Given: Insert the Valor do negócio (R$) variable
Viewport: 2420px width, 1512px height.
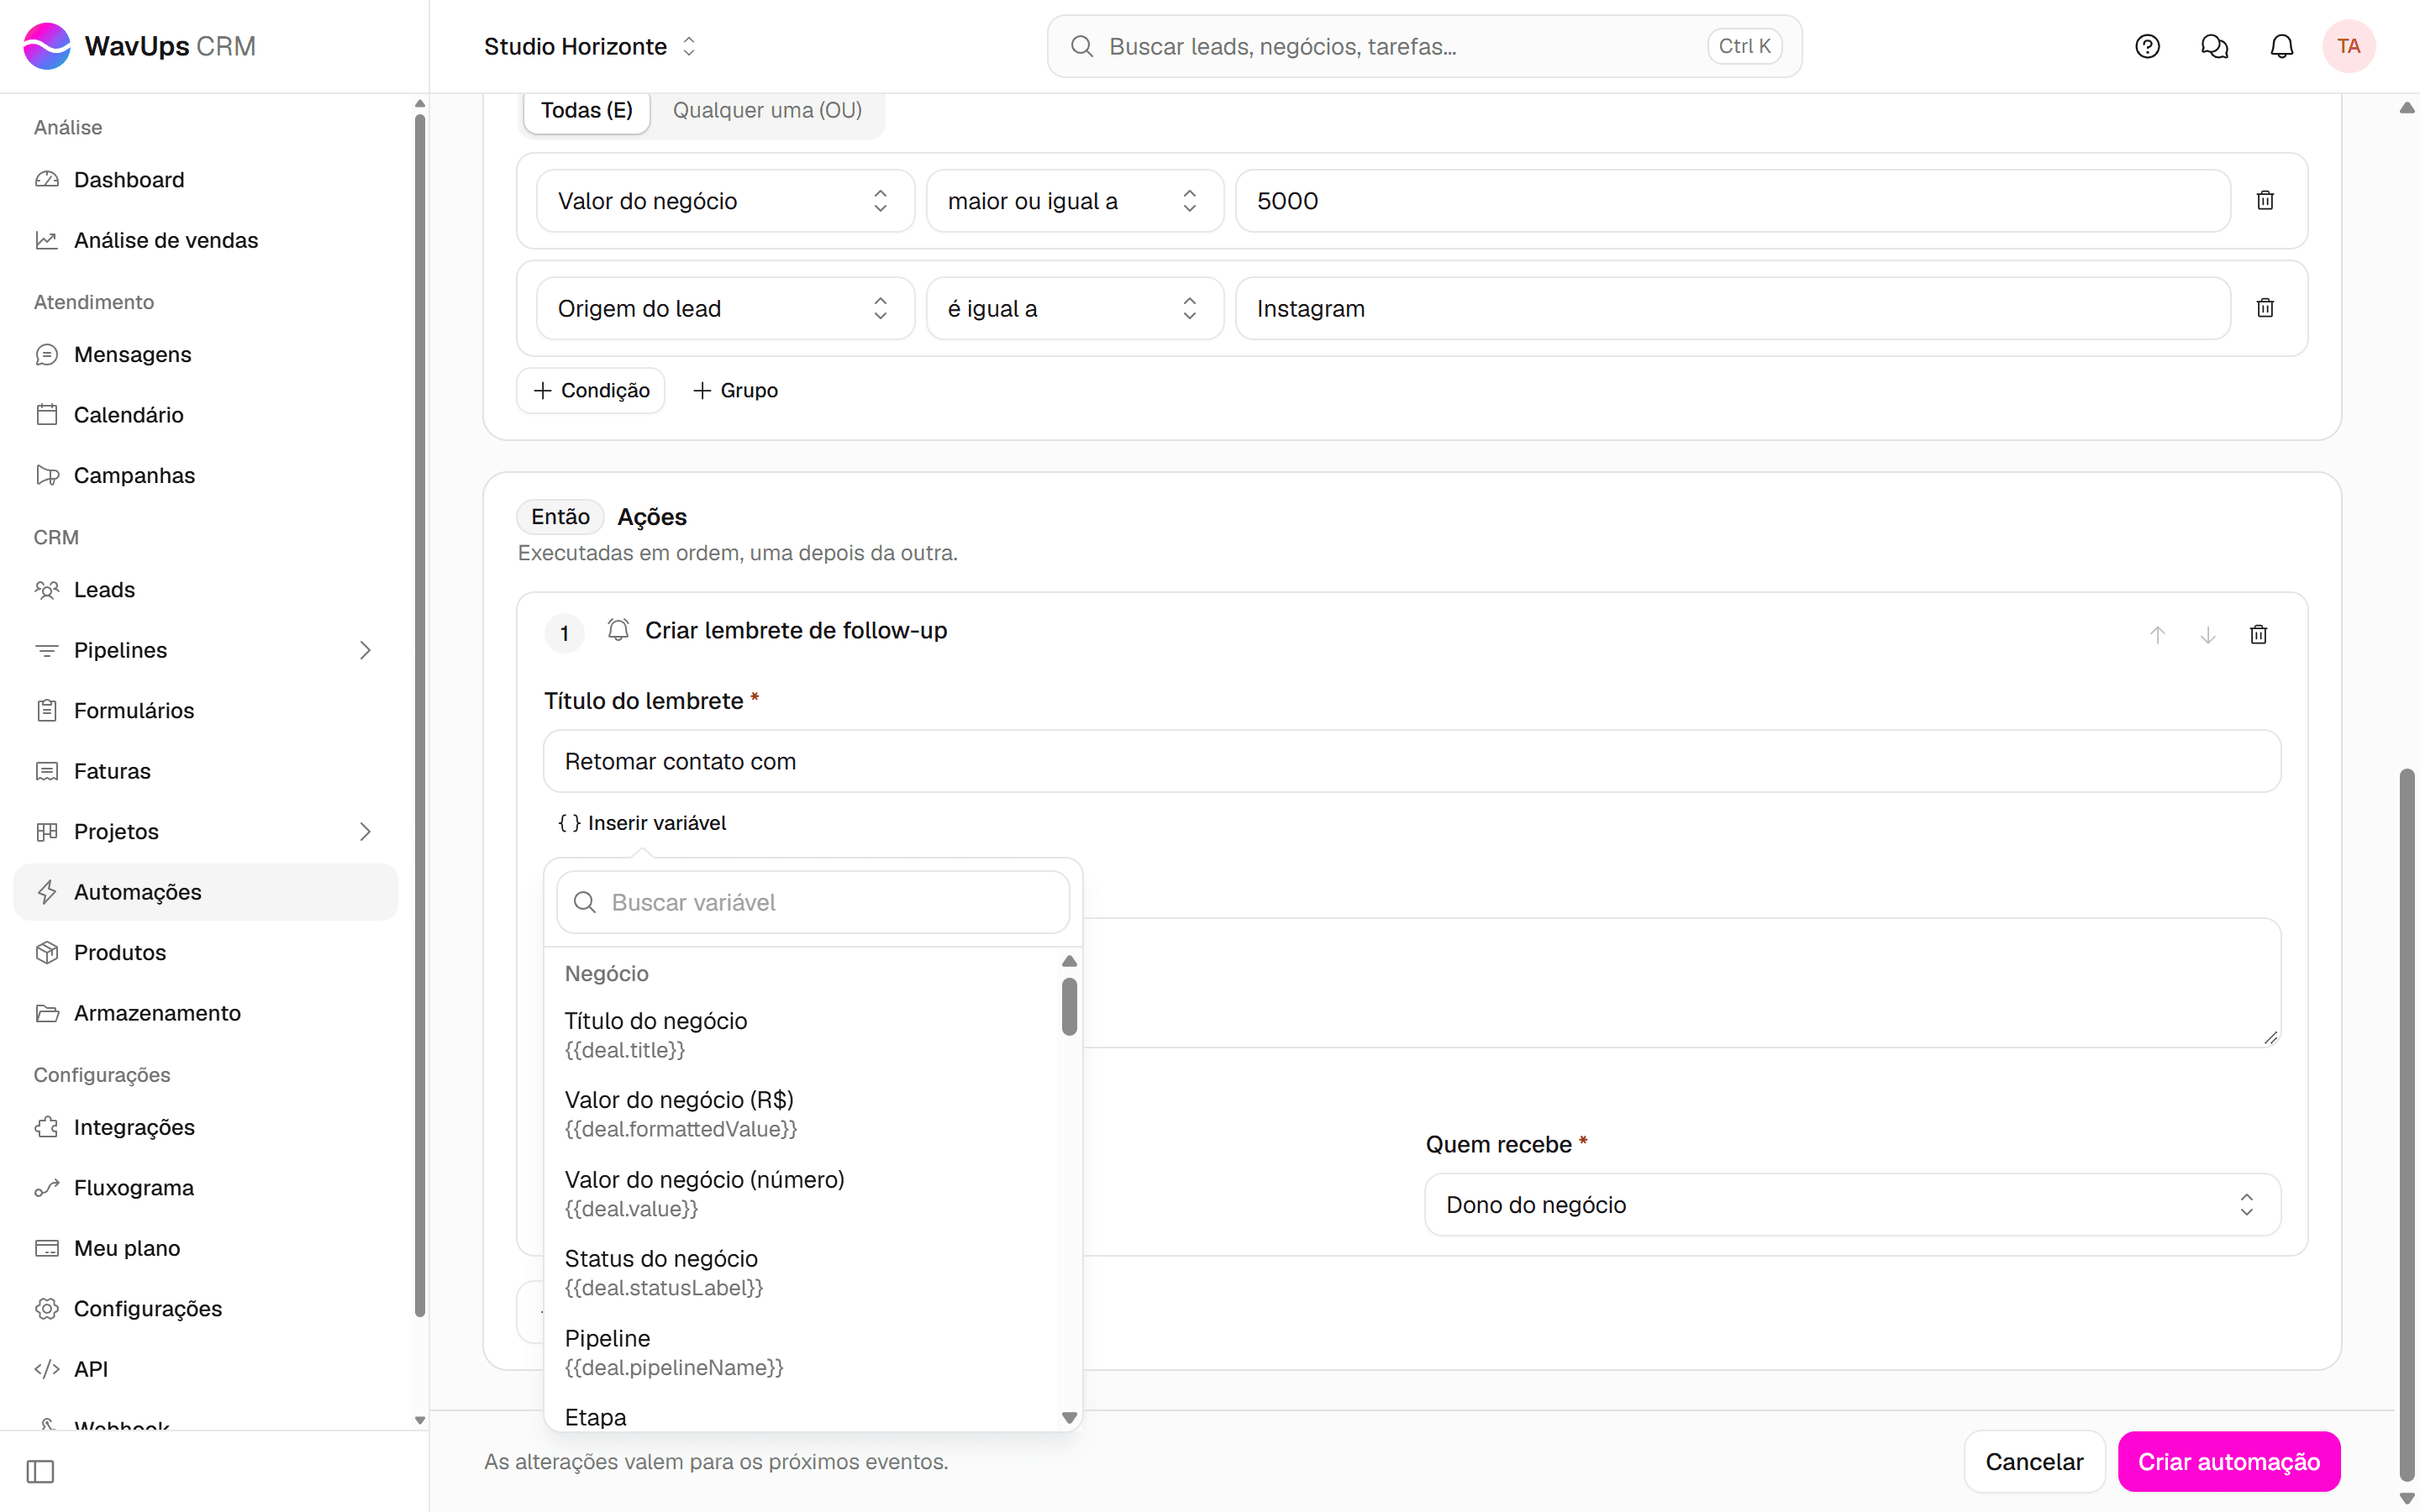Looking at the screenshot, I should coord(802,1114).
